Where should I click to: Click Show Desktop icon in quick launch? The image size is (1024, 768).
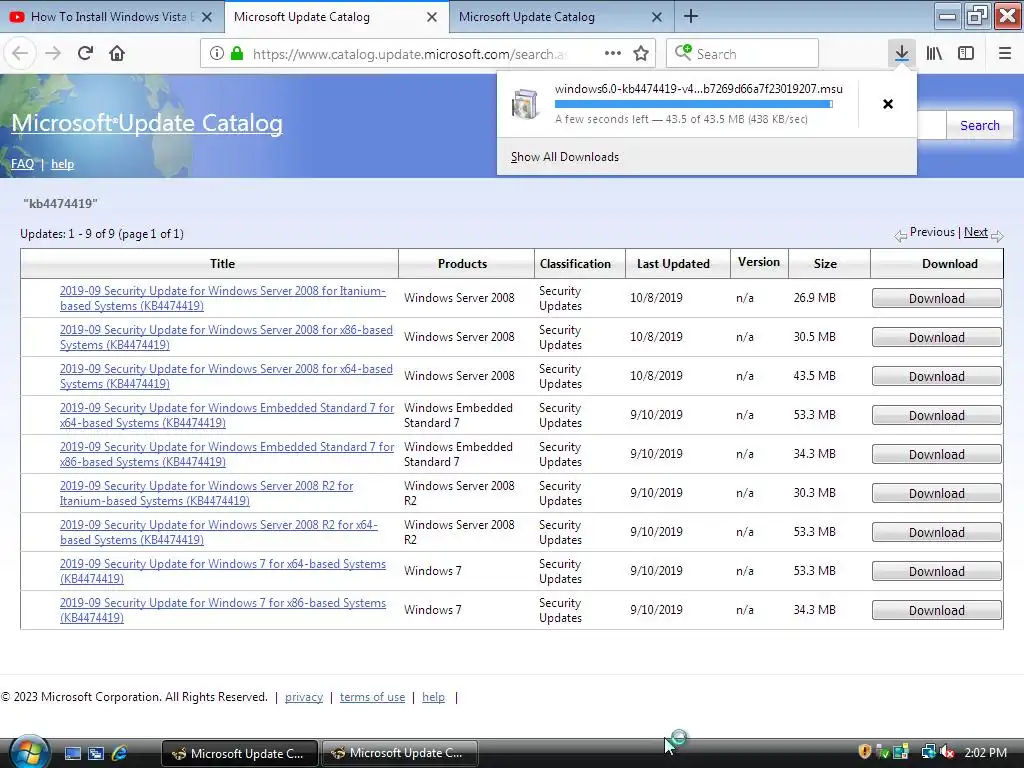click(72, 753)
